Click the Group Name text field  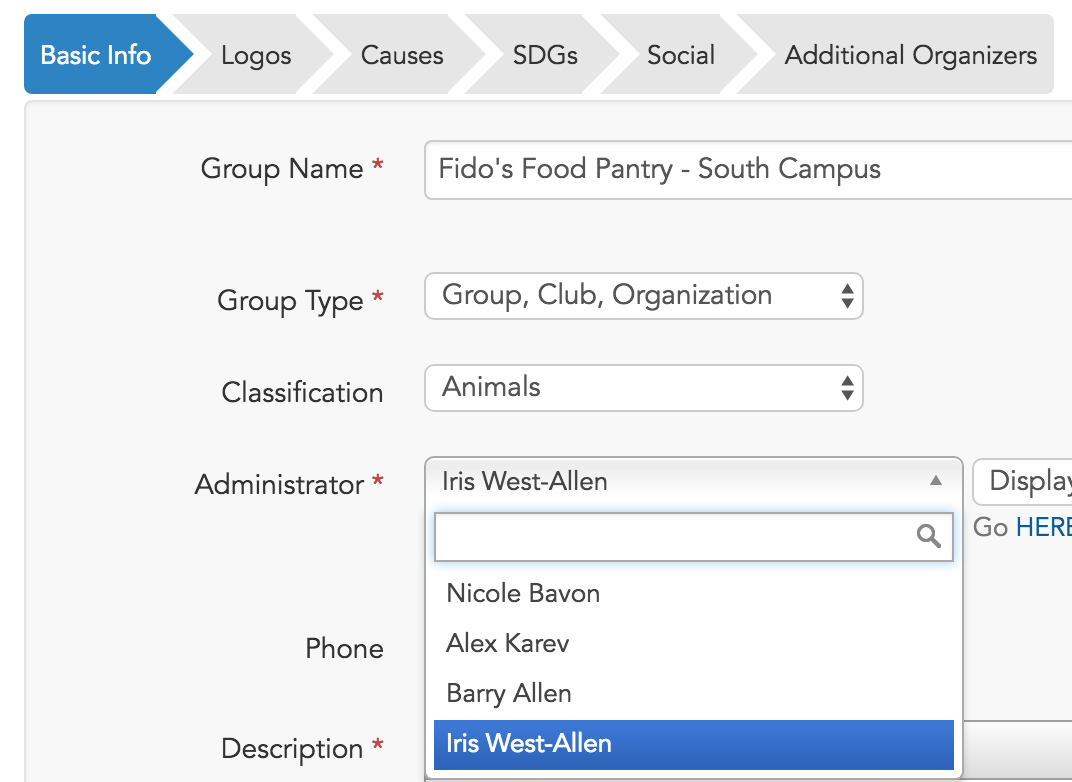[x=748, y=170]
